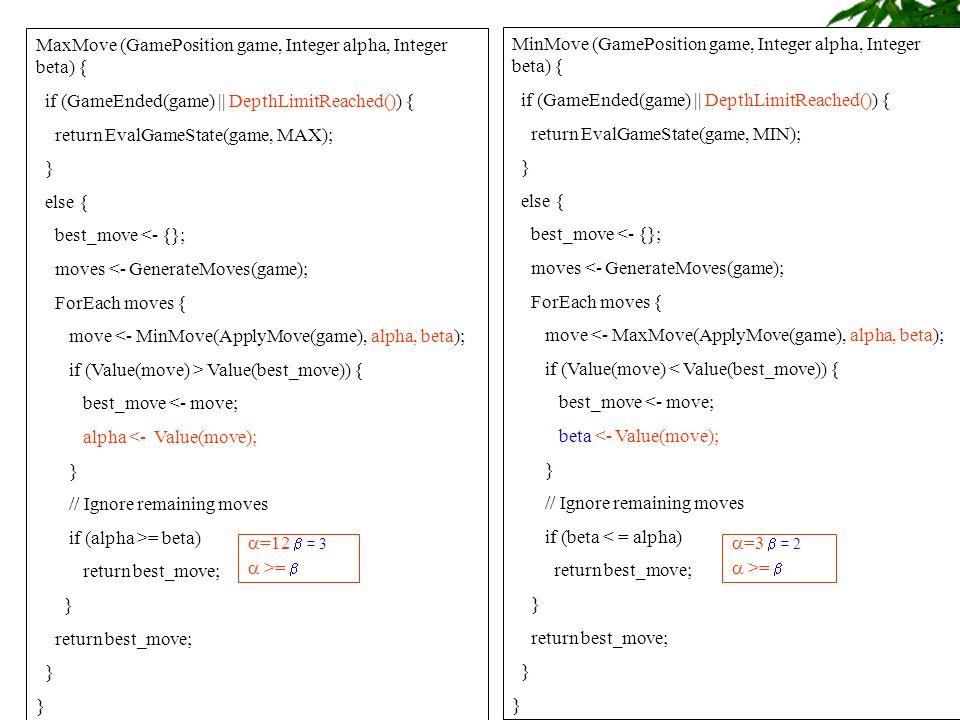Screen dimensions: 960x720
Task: Click the "α=3 β = 2" annotation
Action: click(766, 544)
